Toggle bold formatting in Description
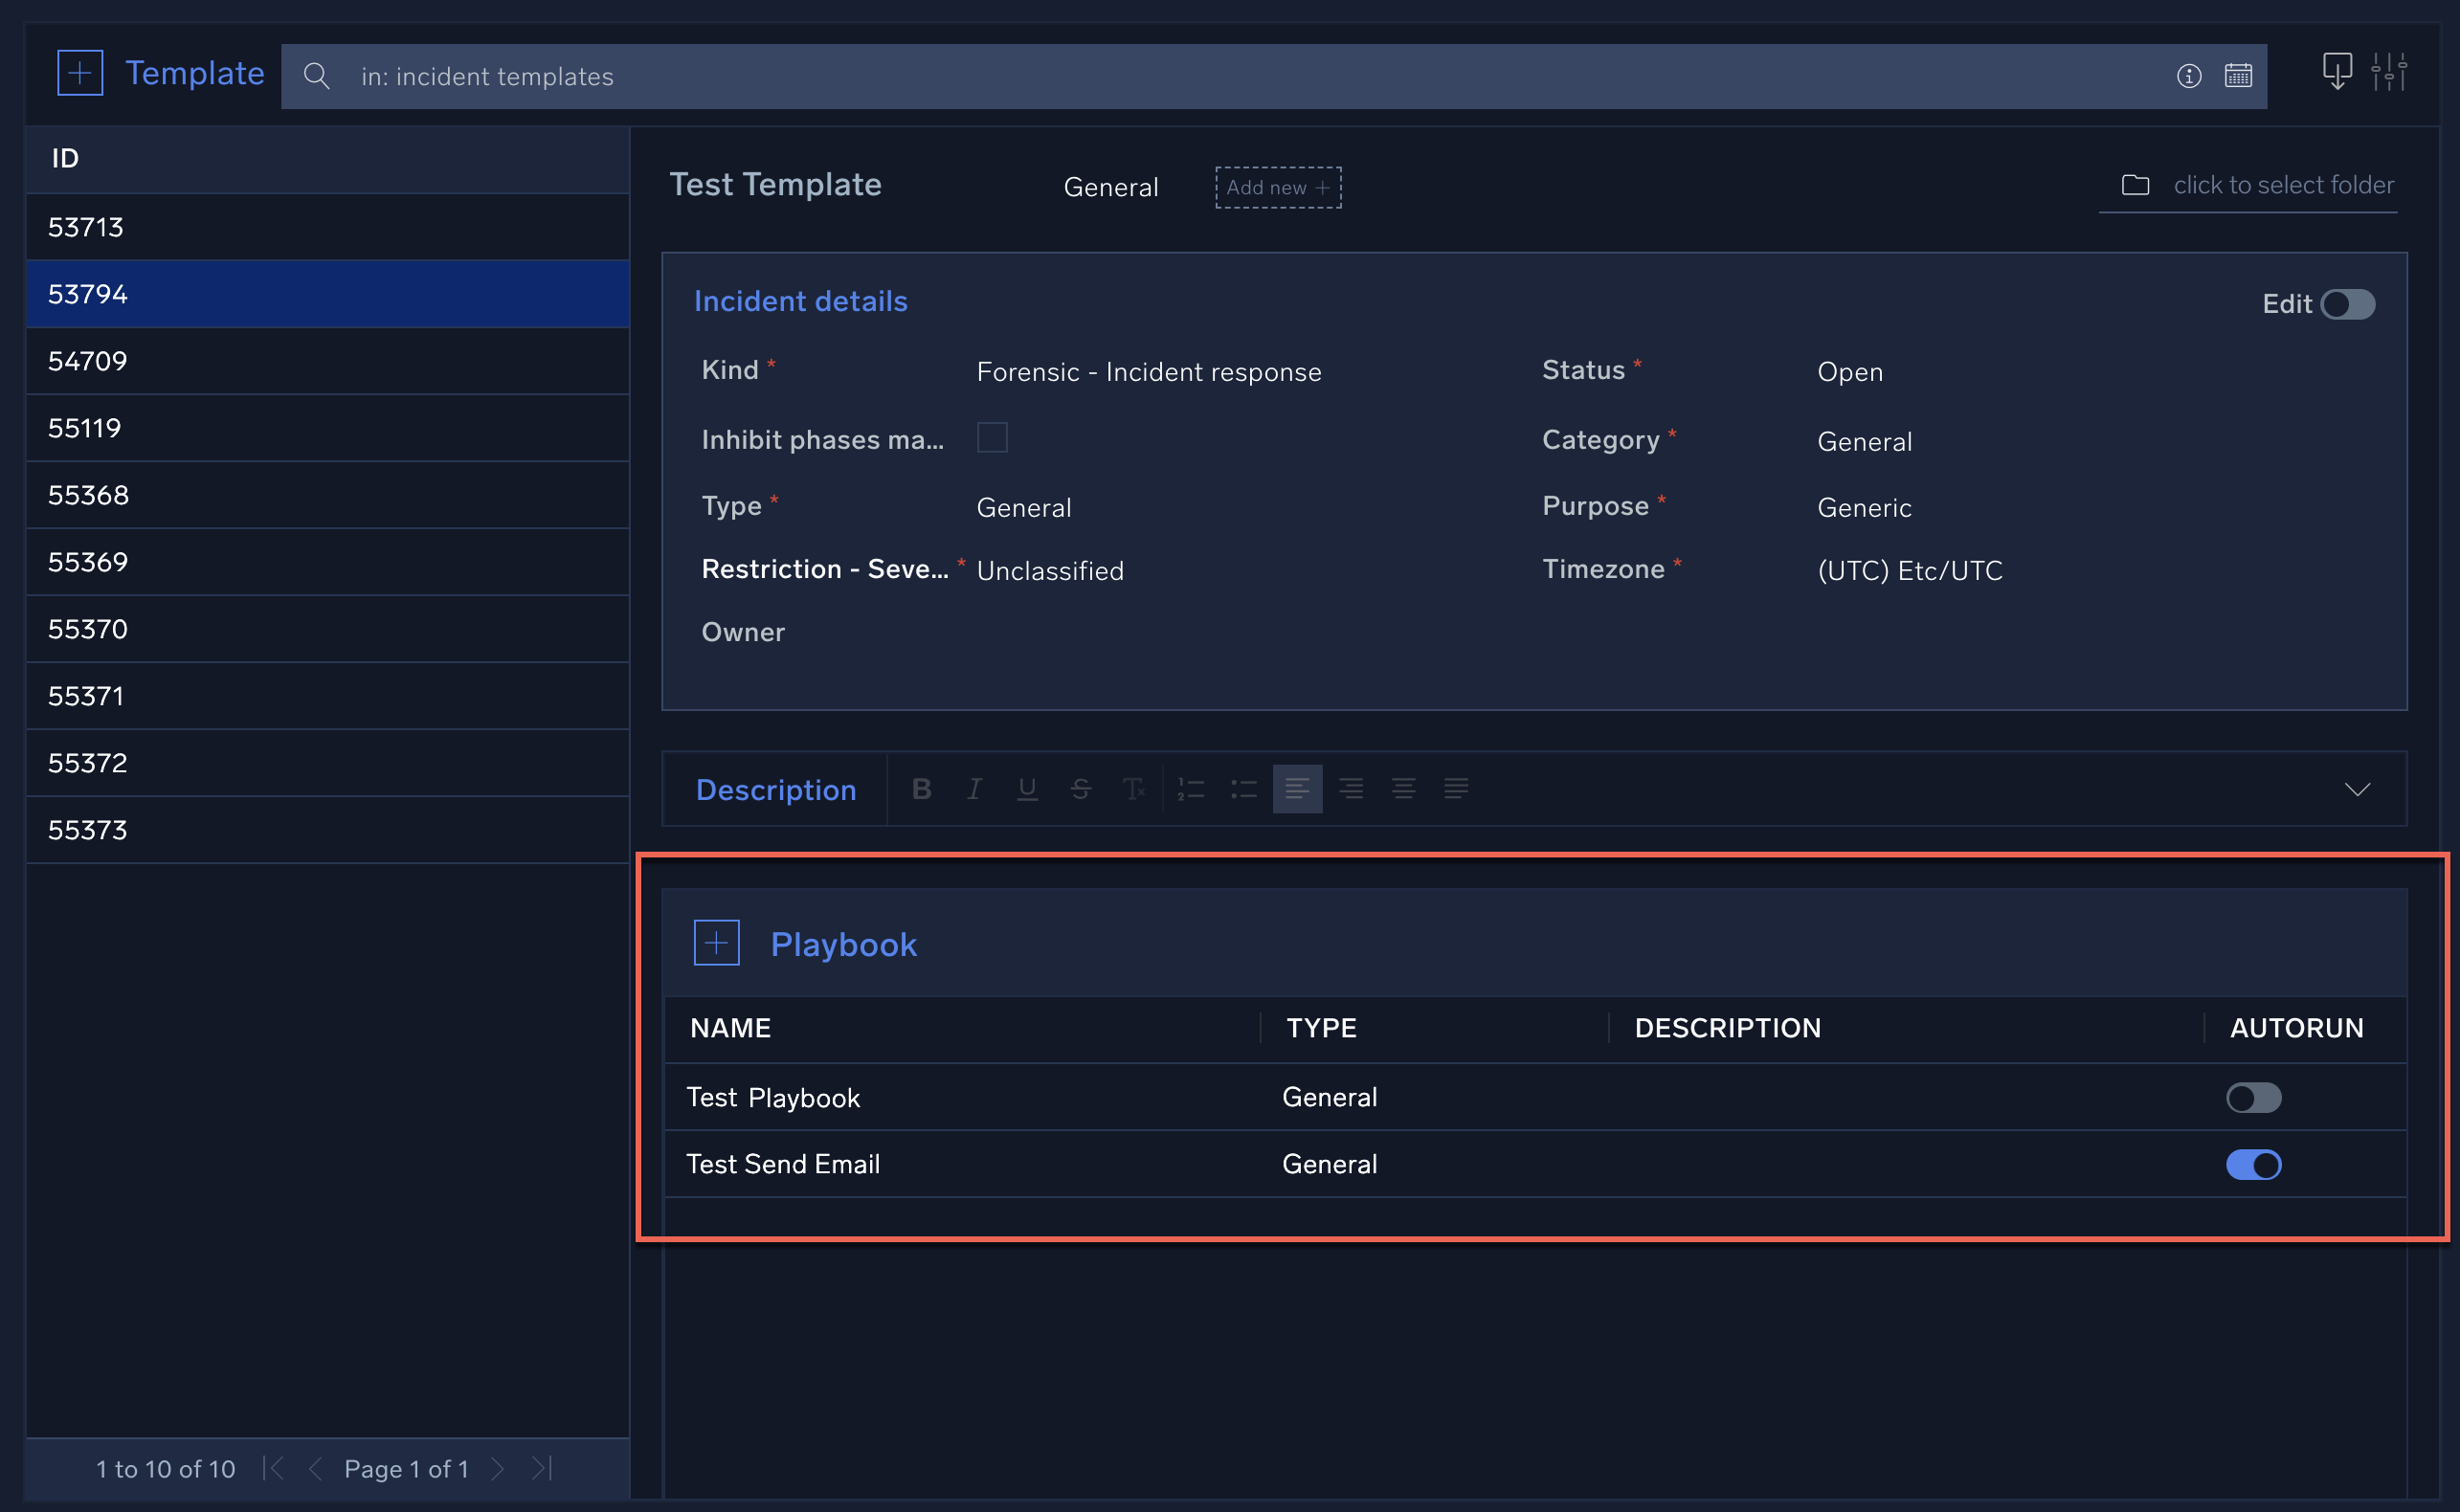This screenshot has height=1512, width=2460. tap(921, 789)
